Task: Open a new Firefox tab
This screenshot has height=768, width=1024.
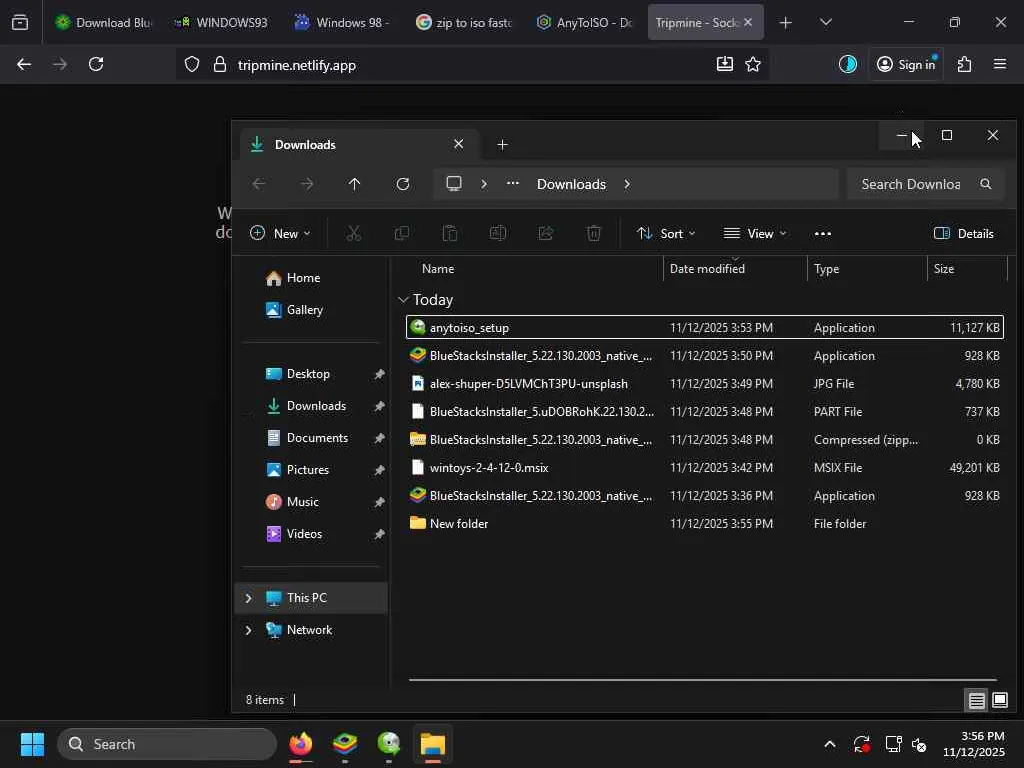Action: click(x=786, y=22)
